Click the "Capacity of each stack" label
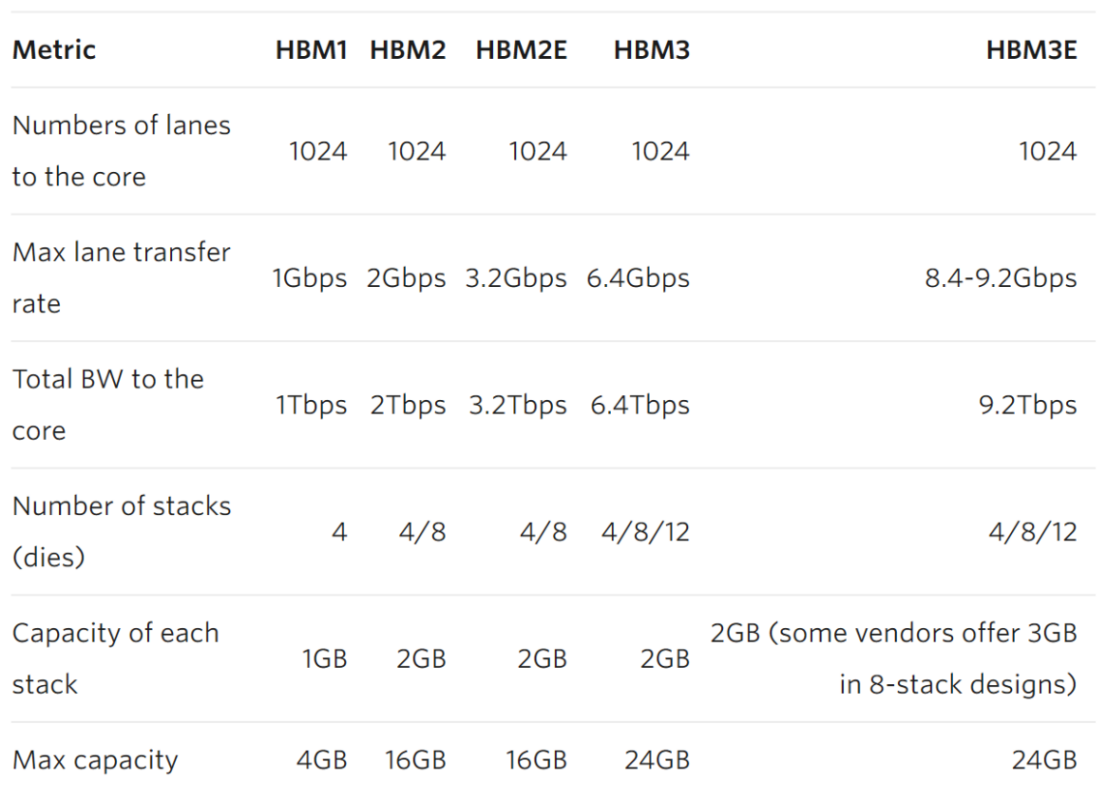Screen dimensions: 1107x800 pos(115,658)
